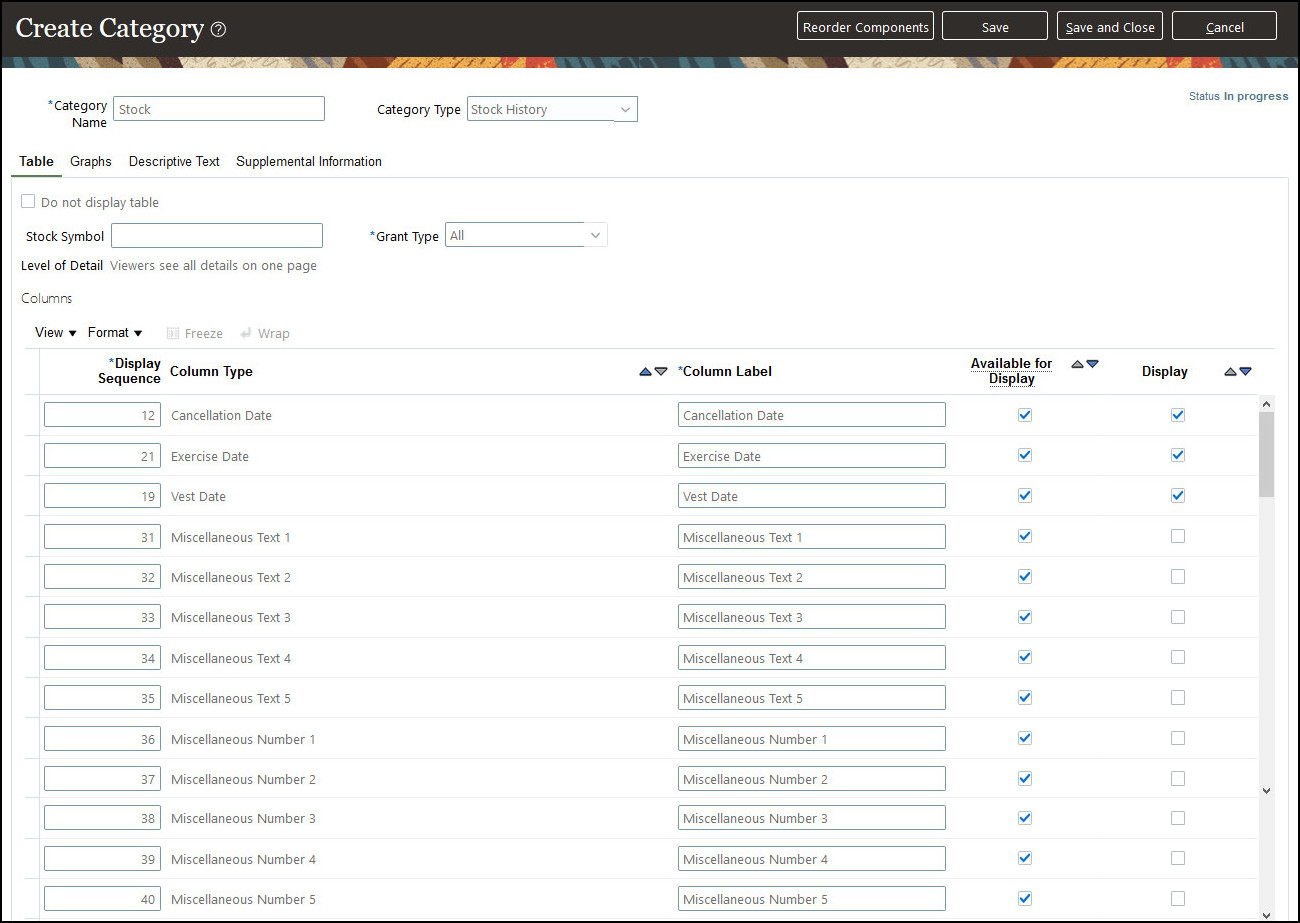The width and height of the screenshot is (1300, 923).
Task: Click the Status In progress text
Action: coord(1238,96)
